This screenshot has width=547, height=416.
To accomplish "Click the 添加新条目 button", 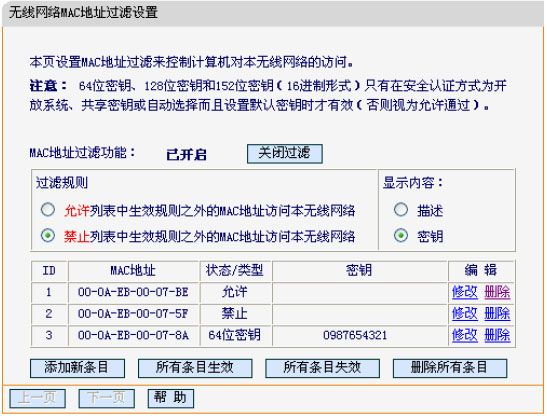I will pyautogui.click(x=77, y=368).
